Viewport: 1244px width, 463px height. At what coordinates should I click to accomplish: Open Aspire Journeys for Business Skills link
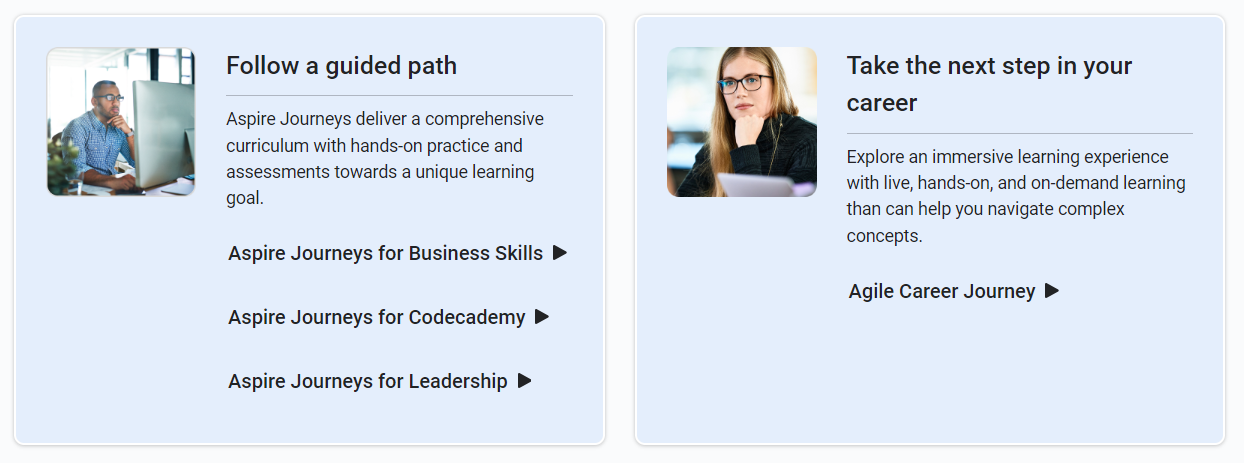[x=385, y=253]
